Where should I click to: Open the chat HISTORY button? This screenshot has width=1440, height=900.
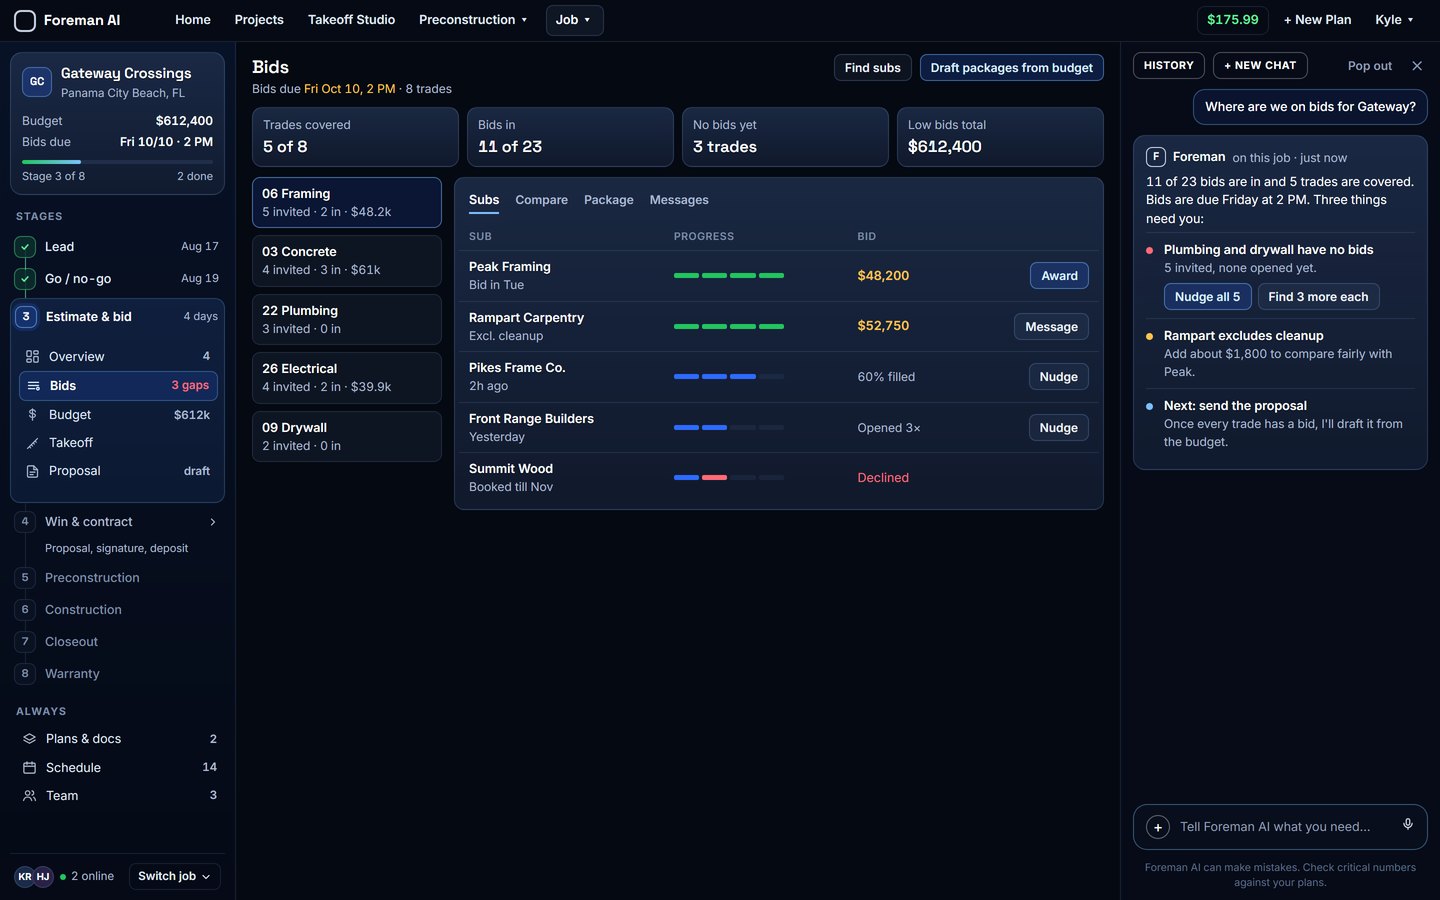(1168, 66)
